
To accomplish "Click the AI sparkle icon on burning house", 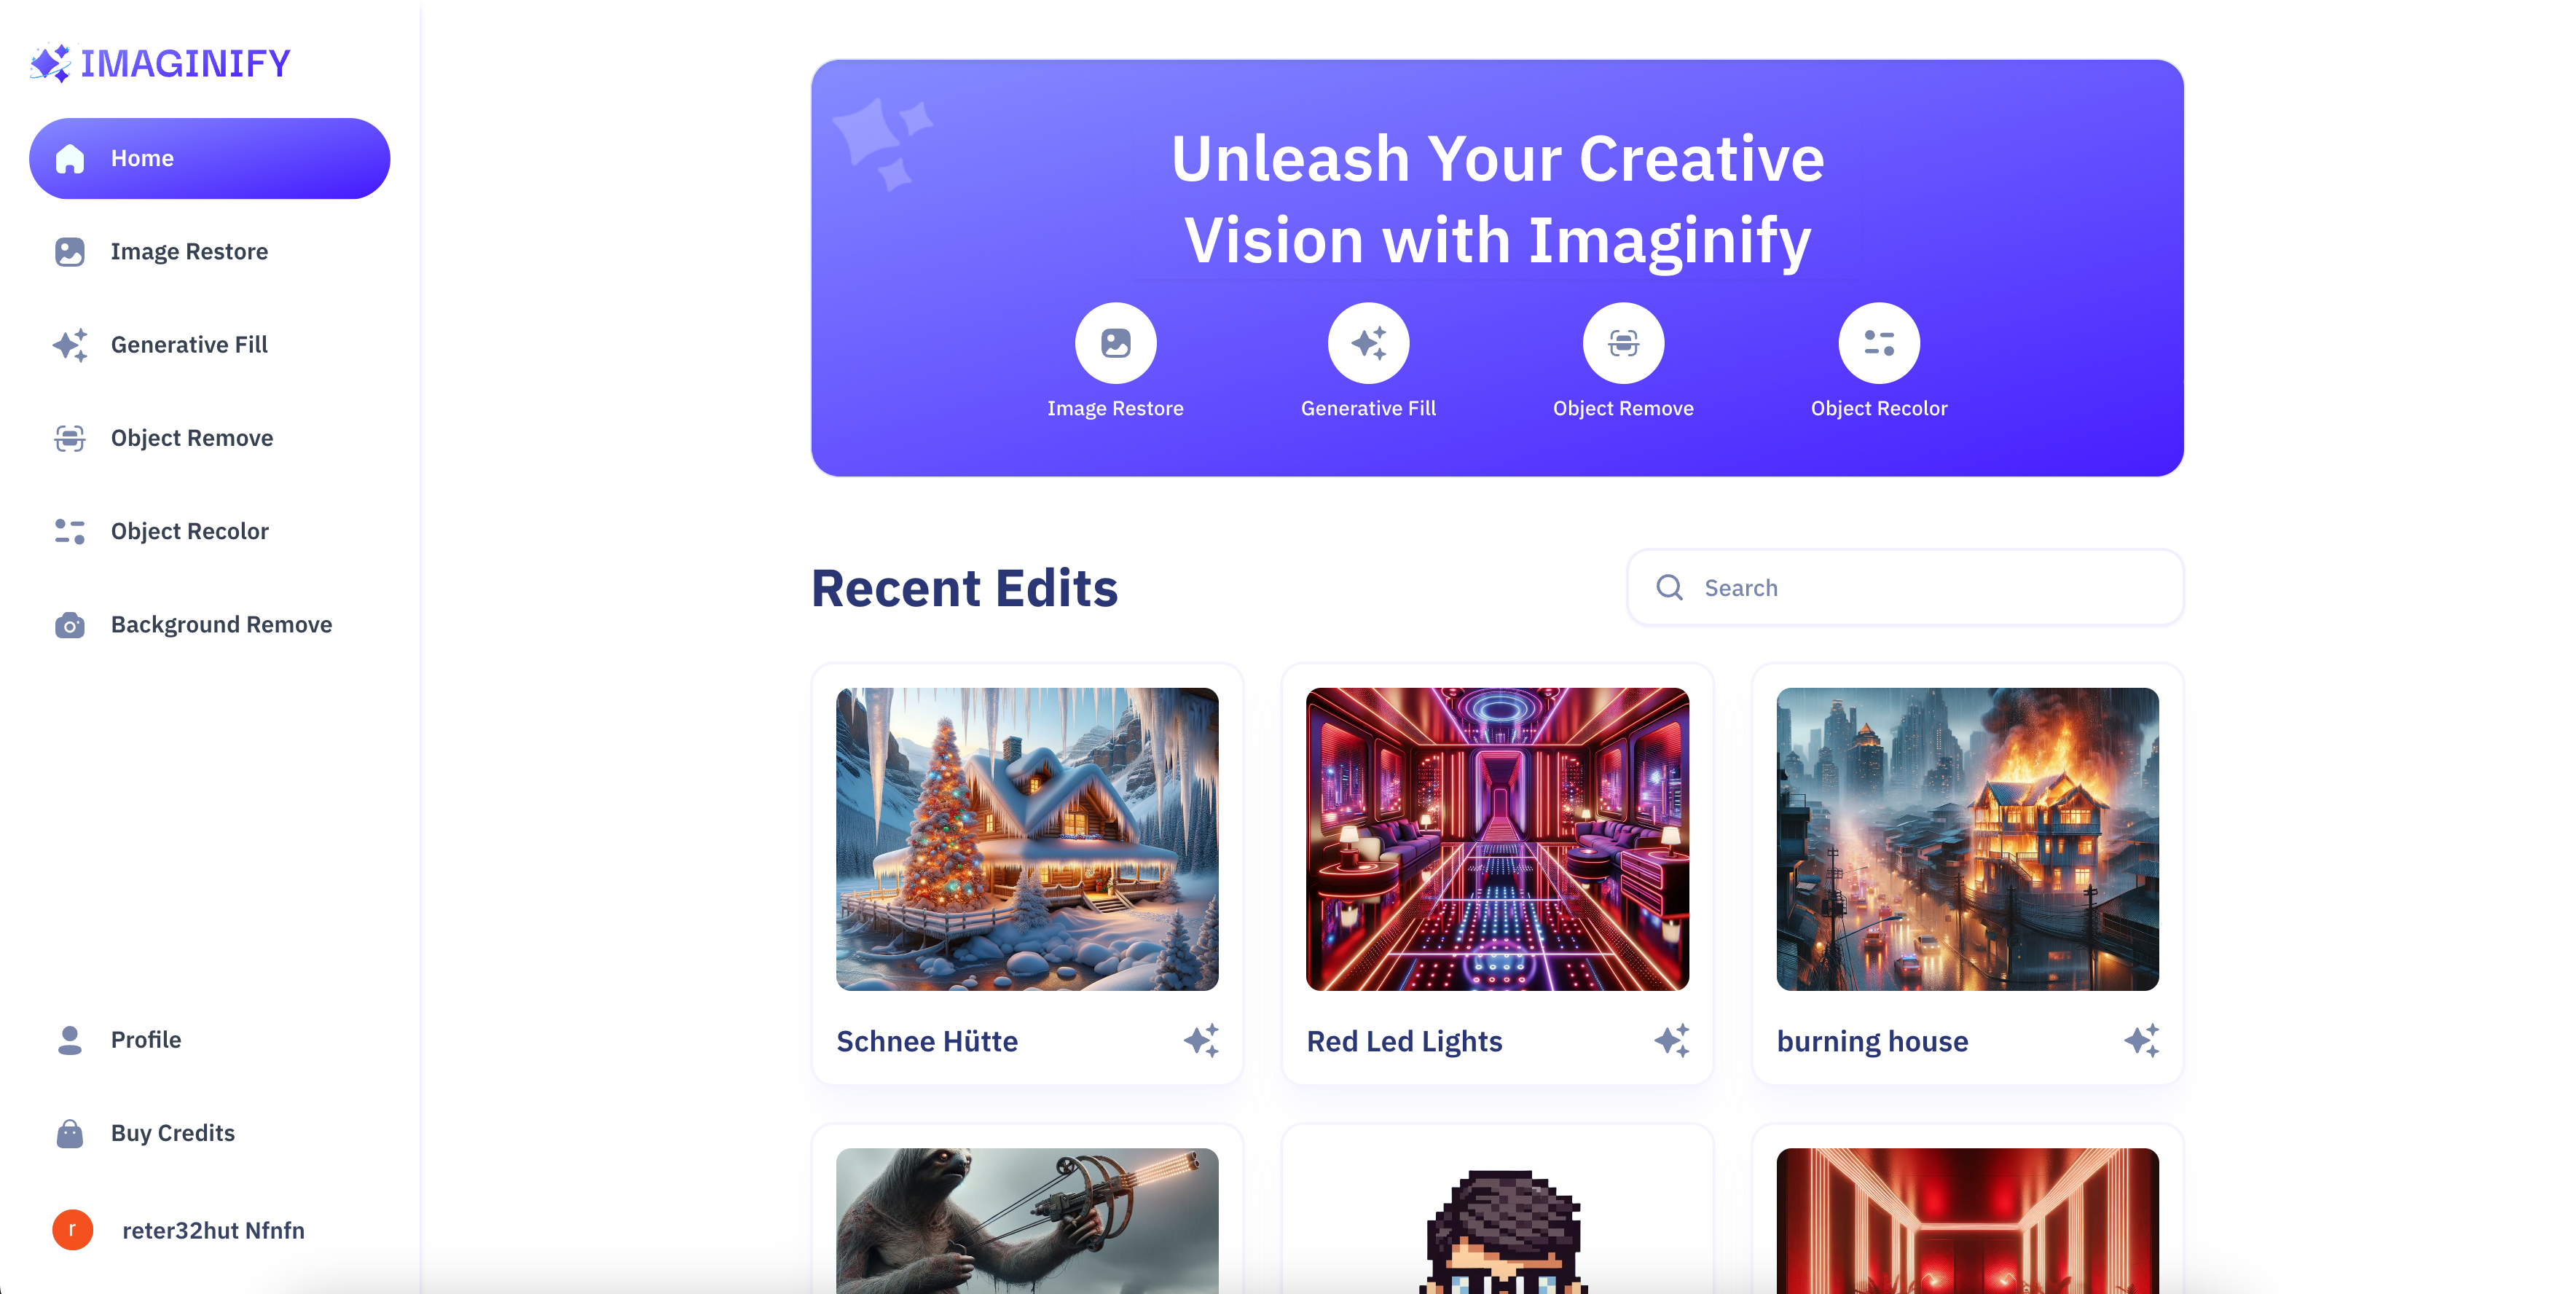I will 2142,1040.
